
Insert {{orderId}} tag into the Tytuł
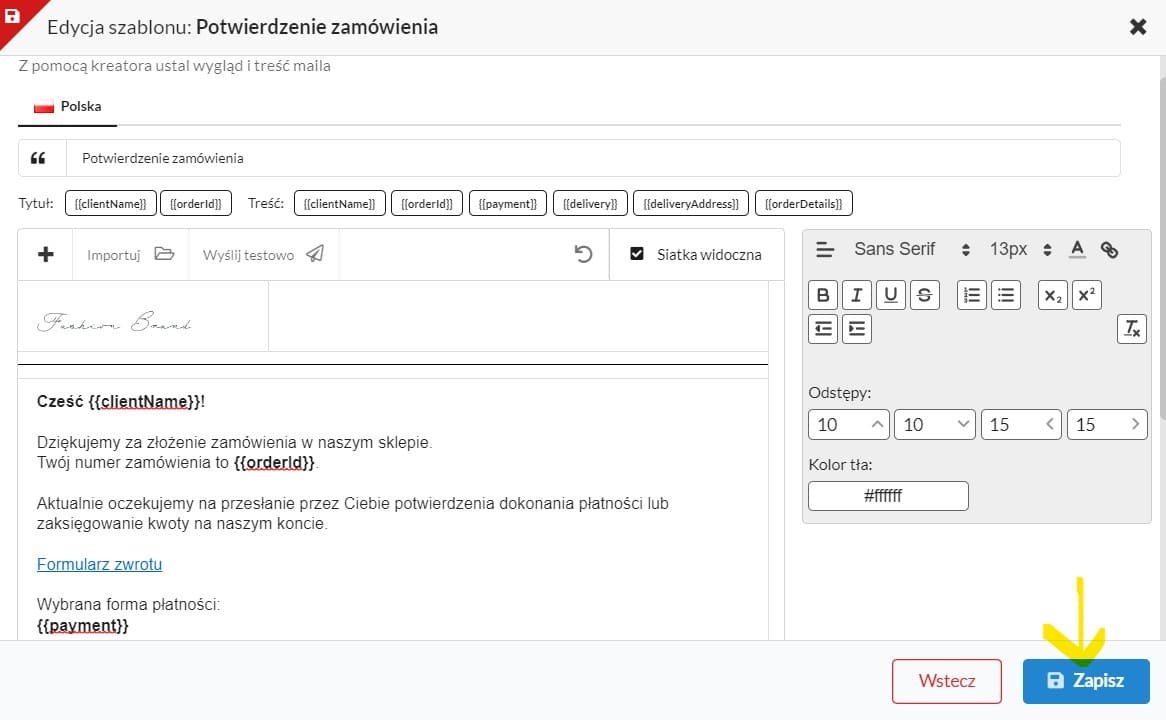click(196, 204)
